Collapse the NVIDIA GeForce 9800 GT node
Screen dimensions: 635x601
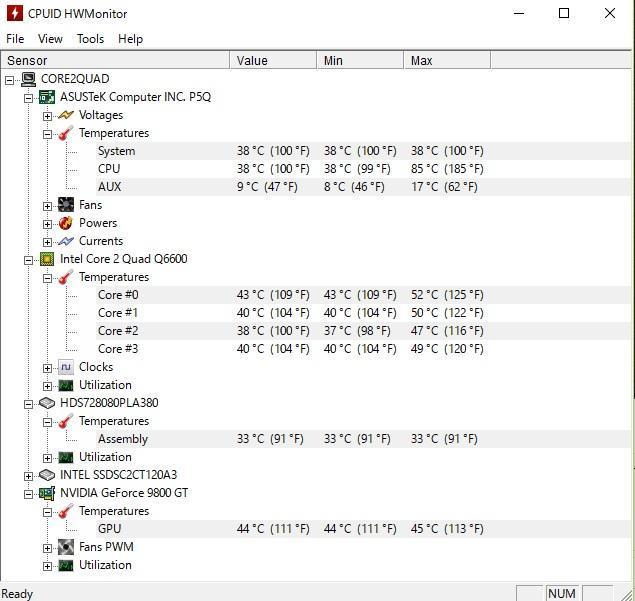click(x=28, y=494)
